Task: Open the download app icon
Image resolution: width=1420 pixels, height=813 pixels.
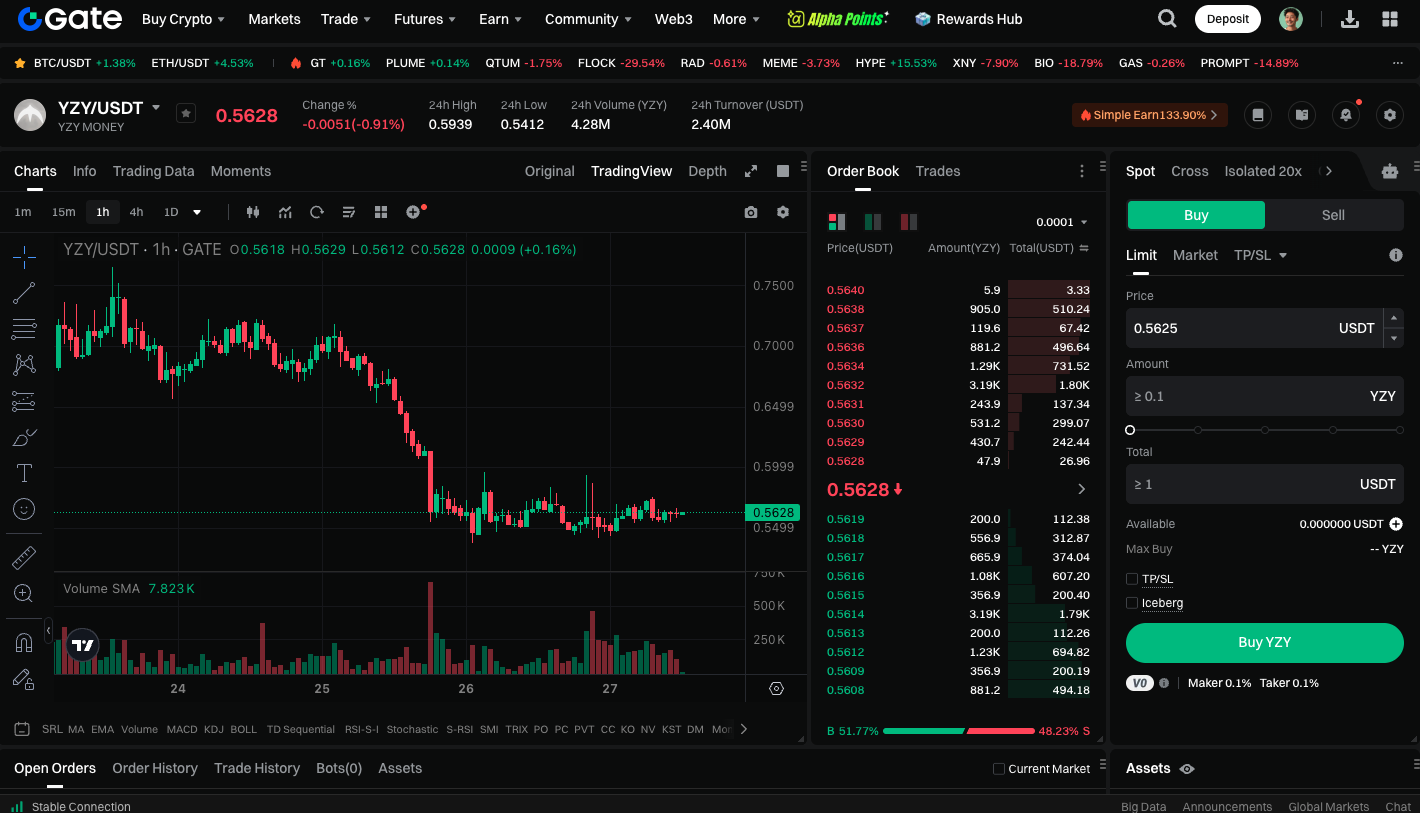Action: [x=1350, y=19]
